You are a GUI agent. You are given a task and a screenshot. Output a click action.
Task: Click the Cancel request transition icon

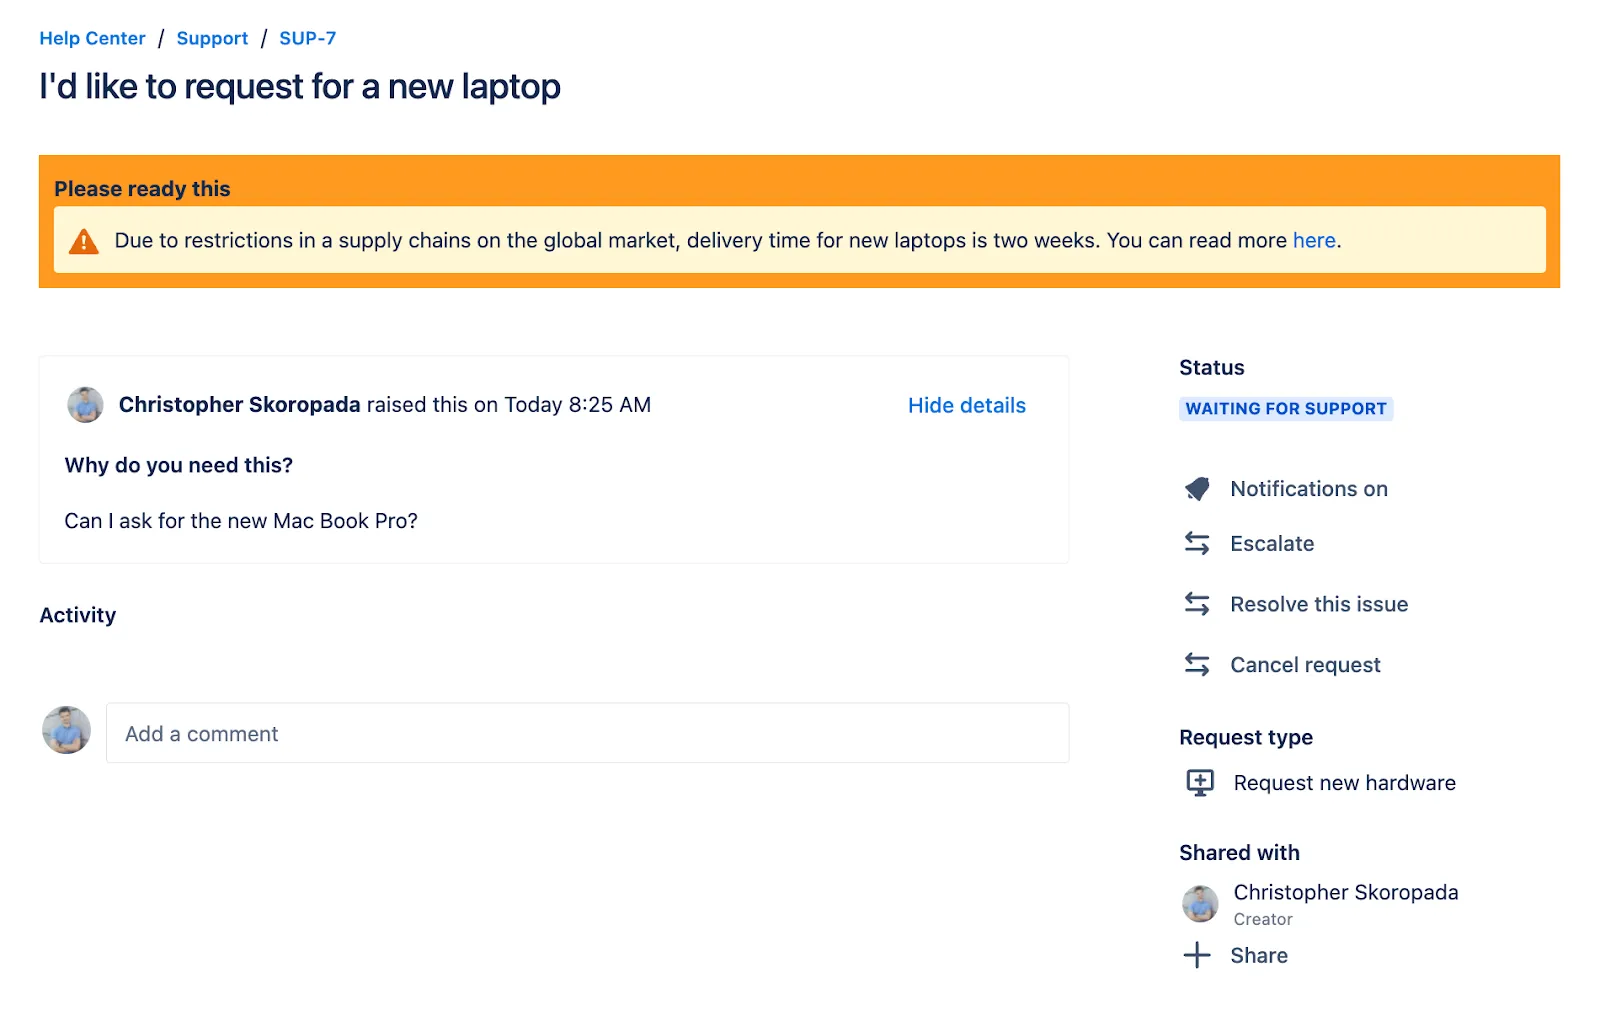pyautogui.click(x=1196, y=664)
